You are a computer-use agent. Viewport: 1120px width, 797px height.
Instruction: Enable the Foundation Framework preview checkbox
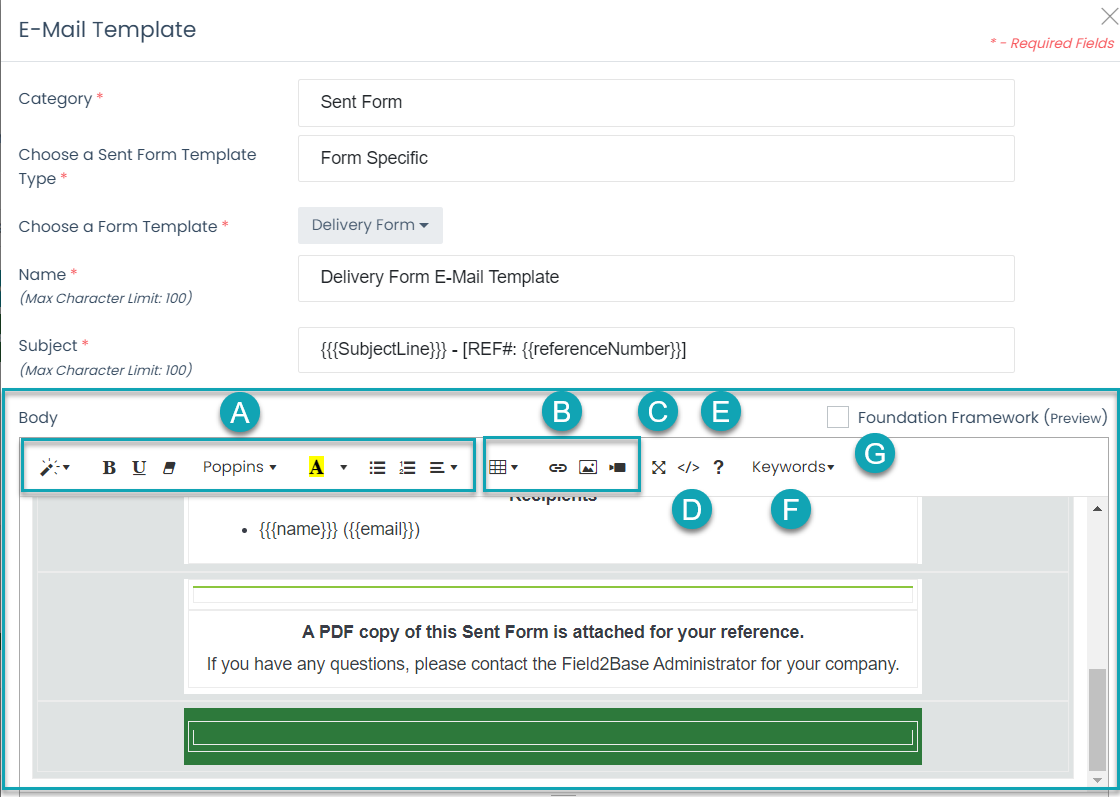[838, 417]
